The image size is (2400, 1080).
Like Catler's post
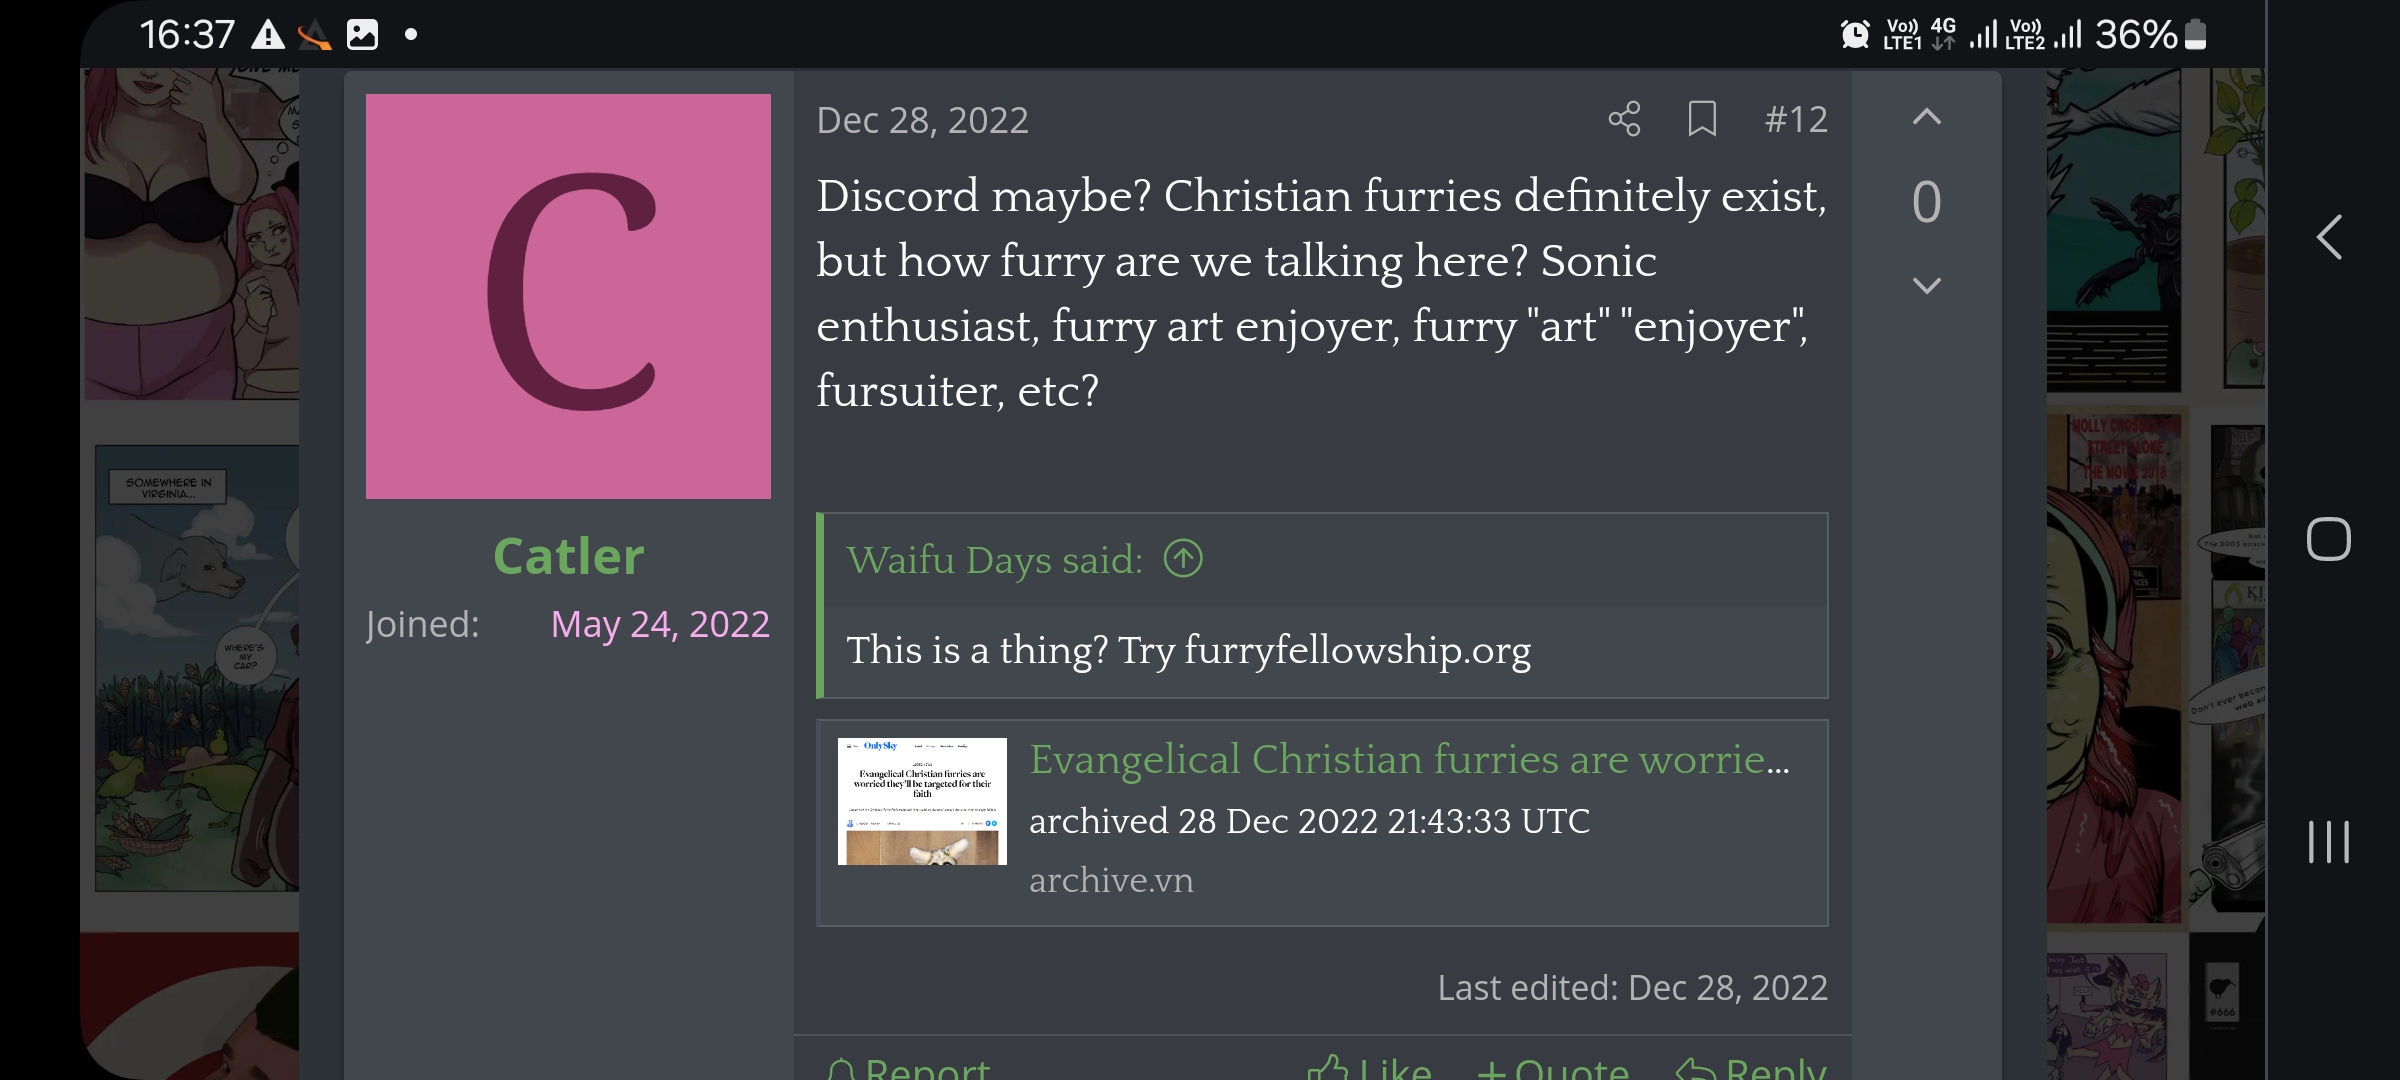[x=1370, y=1068]
